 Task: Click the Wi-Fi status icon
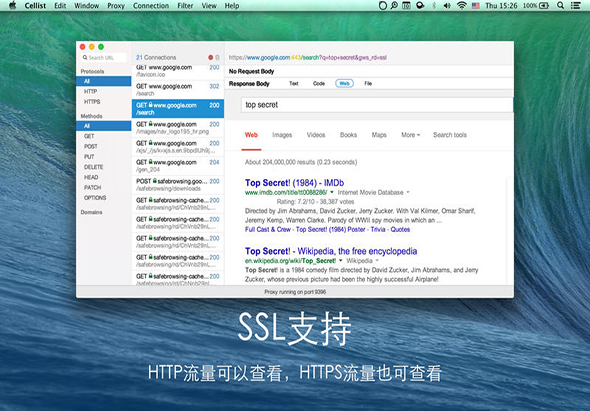coord(461,6)
